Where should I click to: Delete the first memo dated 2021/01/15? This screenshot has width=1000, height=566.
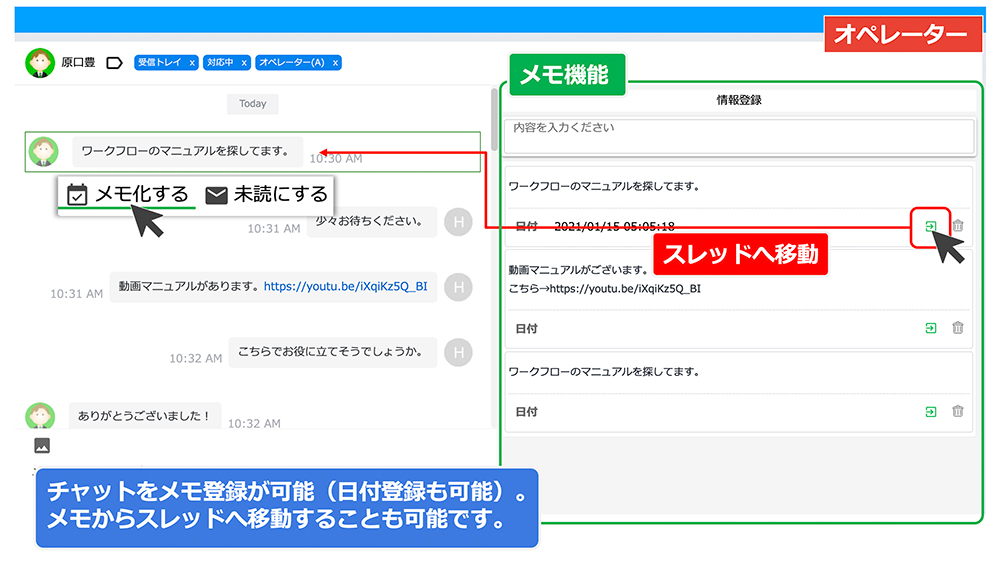(x=958, y=225)
